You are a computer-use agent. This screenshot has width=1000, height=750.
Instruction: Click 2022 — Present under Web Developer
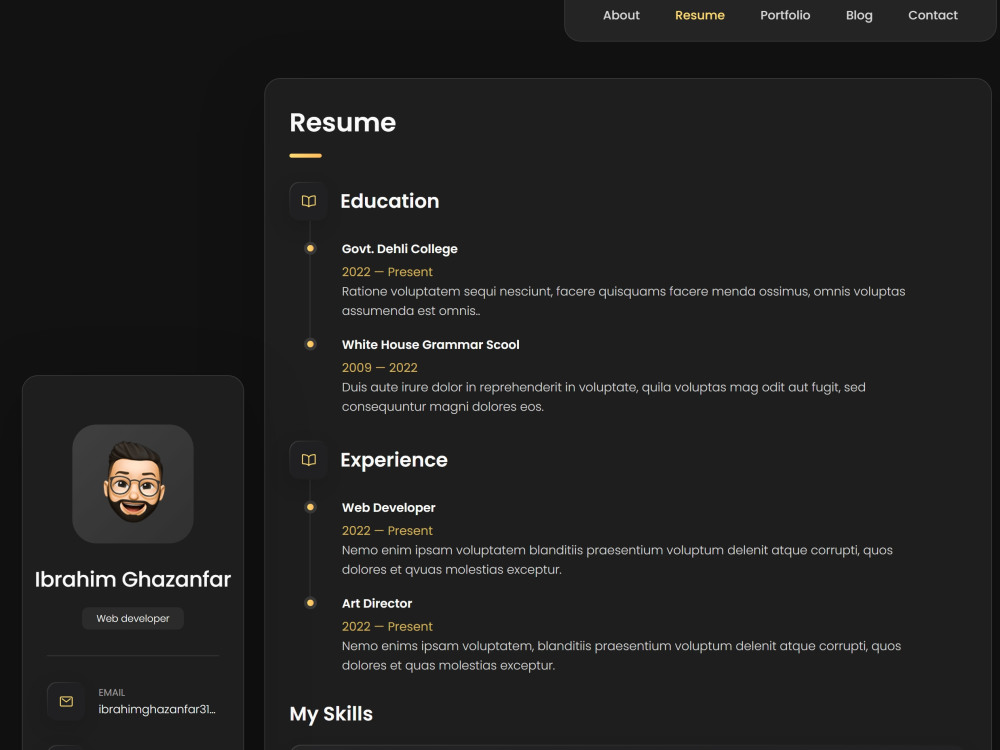(x=387, y=531)
